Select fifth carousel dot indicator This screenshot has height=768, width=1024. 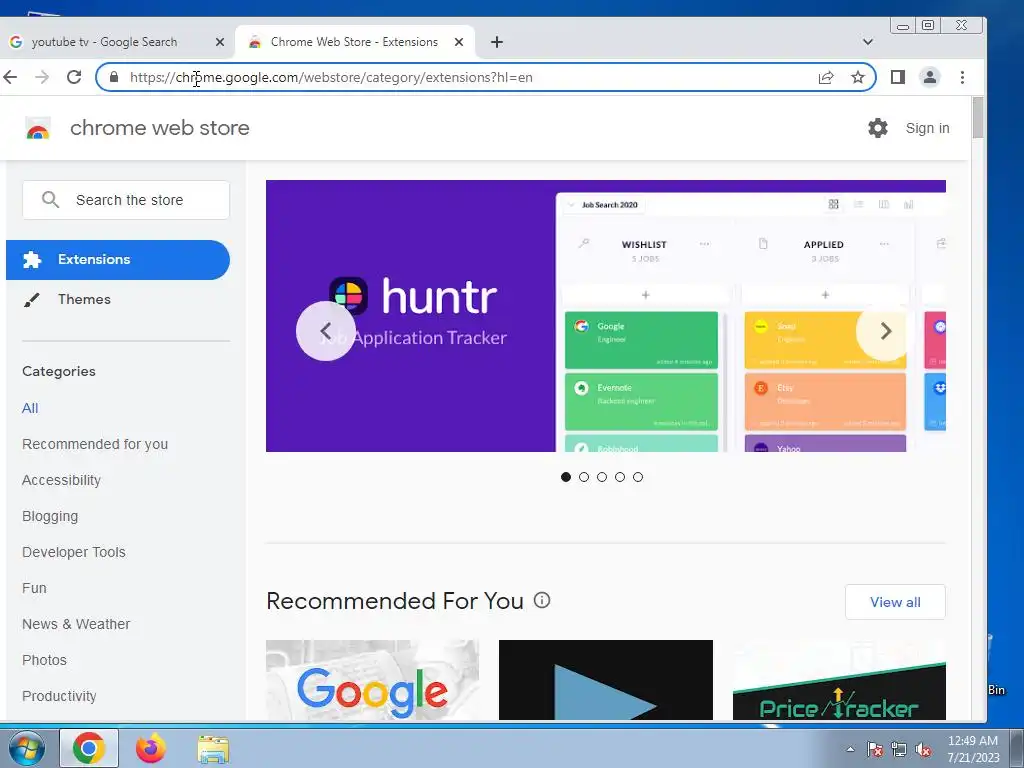tap(638, 477)
